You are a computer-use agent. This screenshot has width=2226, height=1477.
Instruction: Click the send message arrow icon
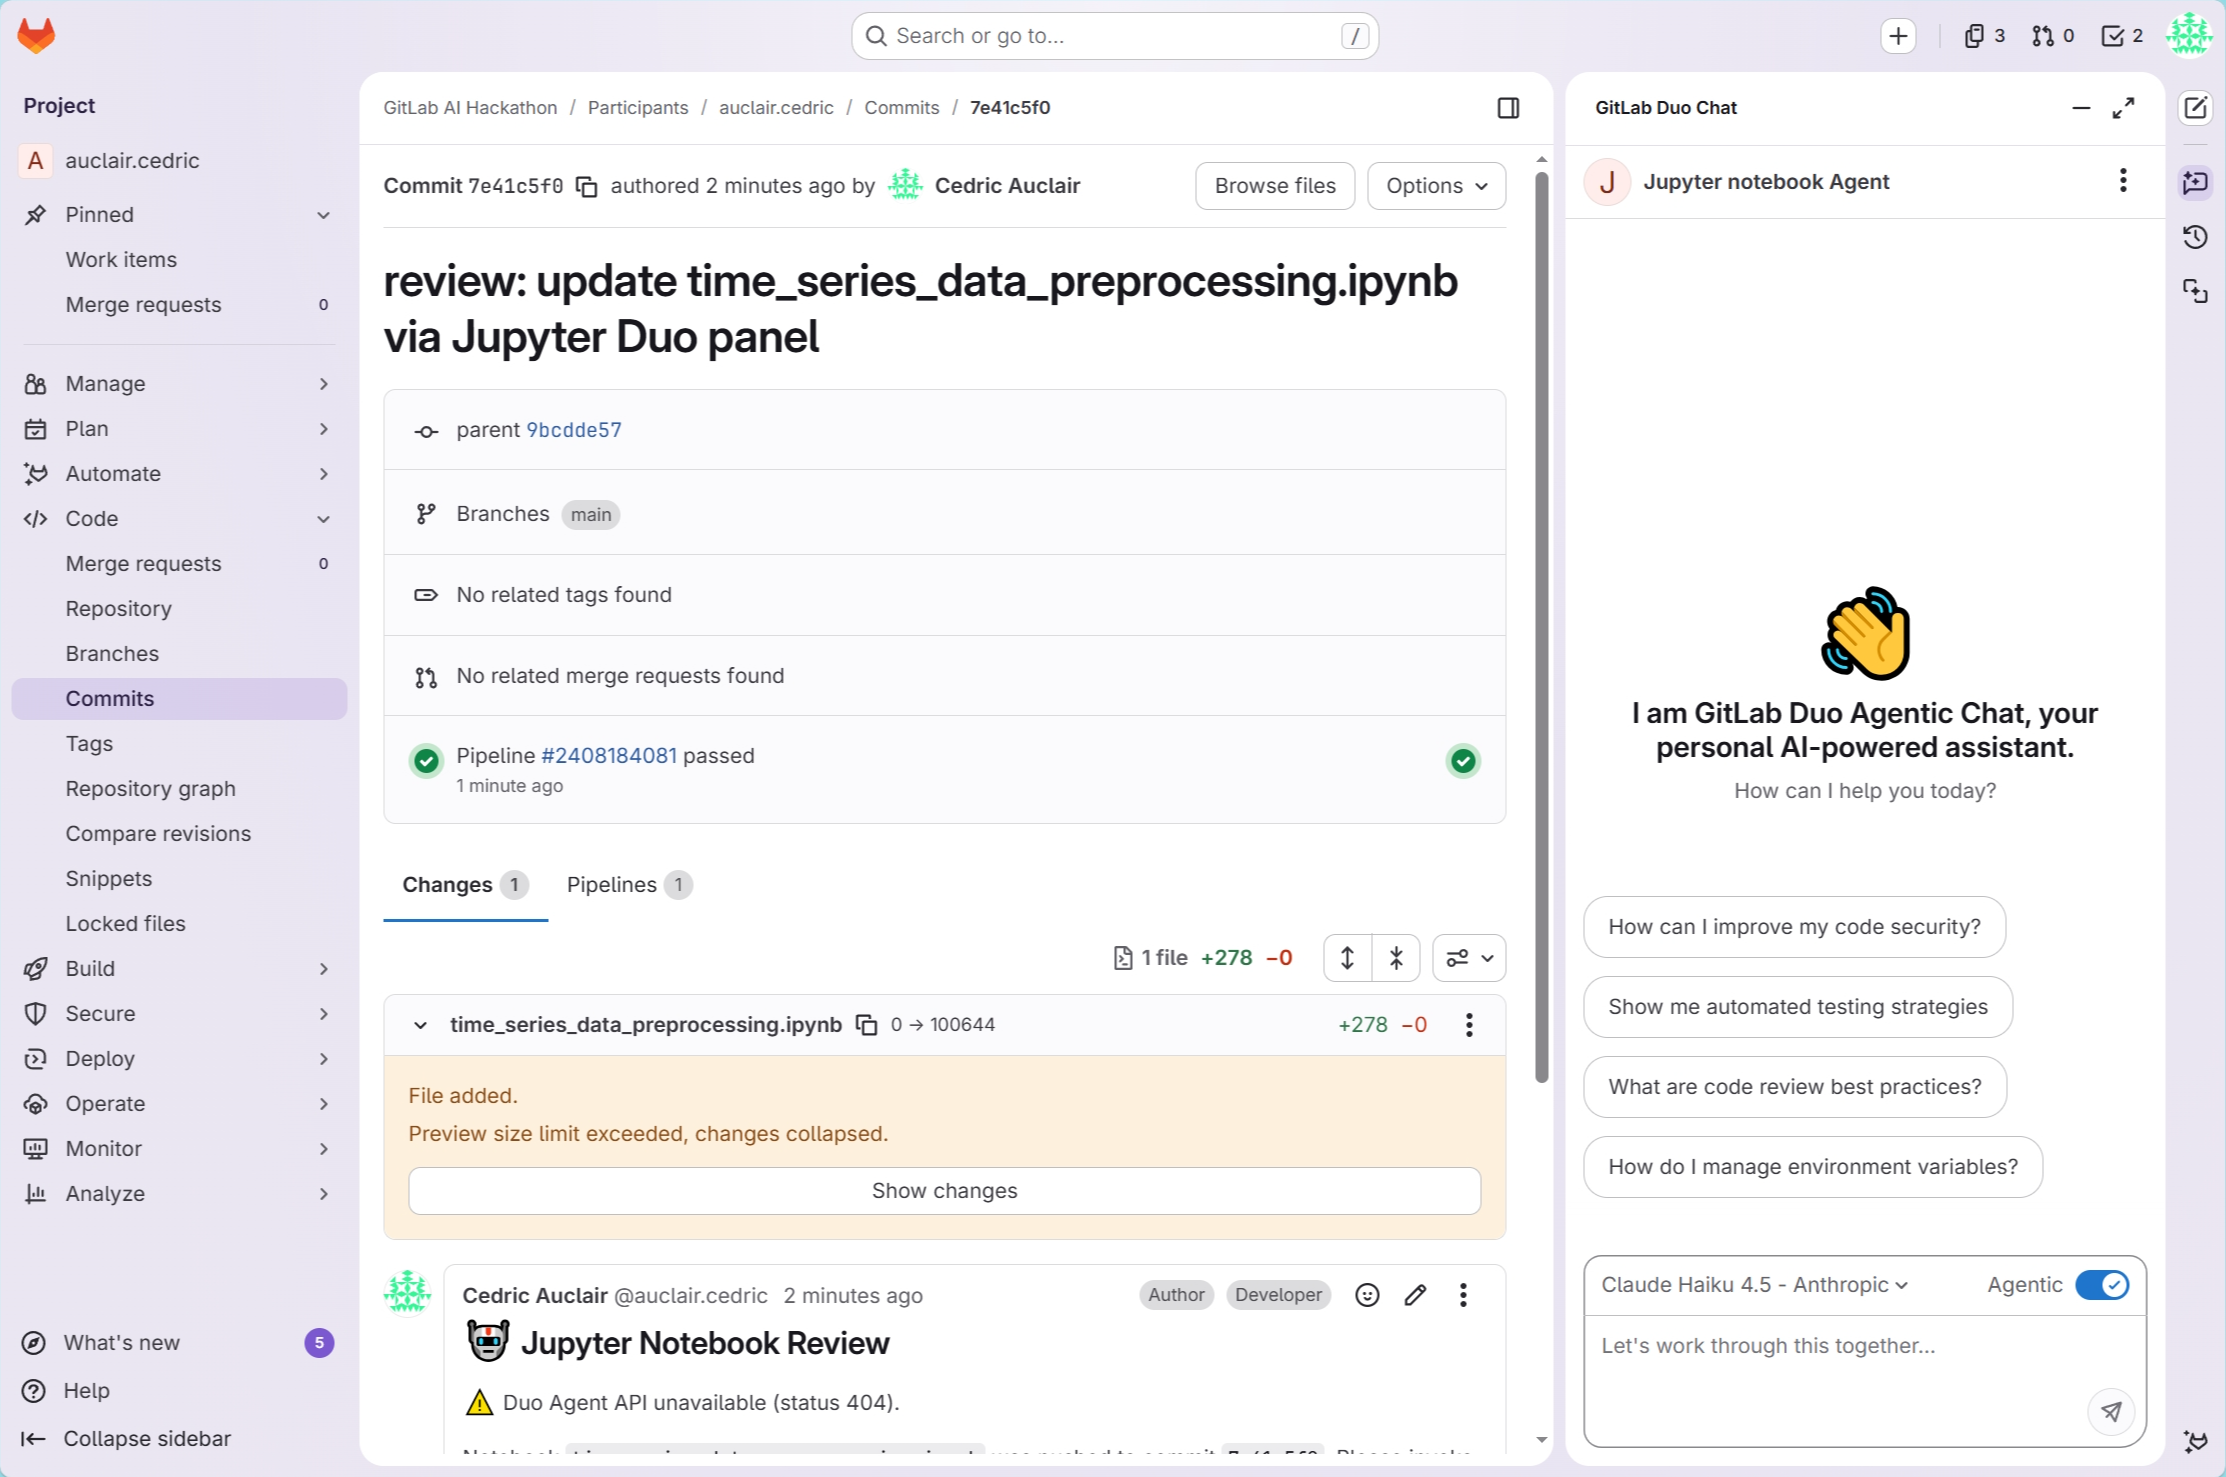[x=2110, y=1411]
